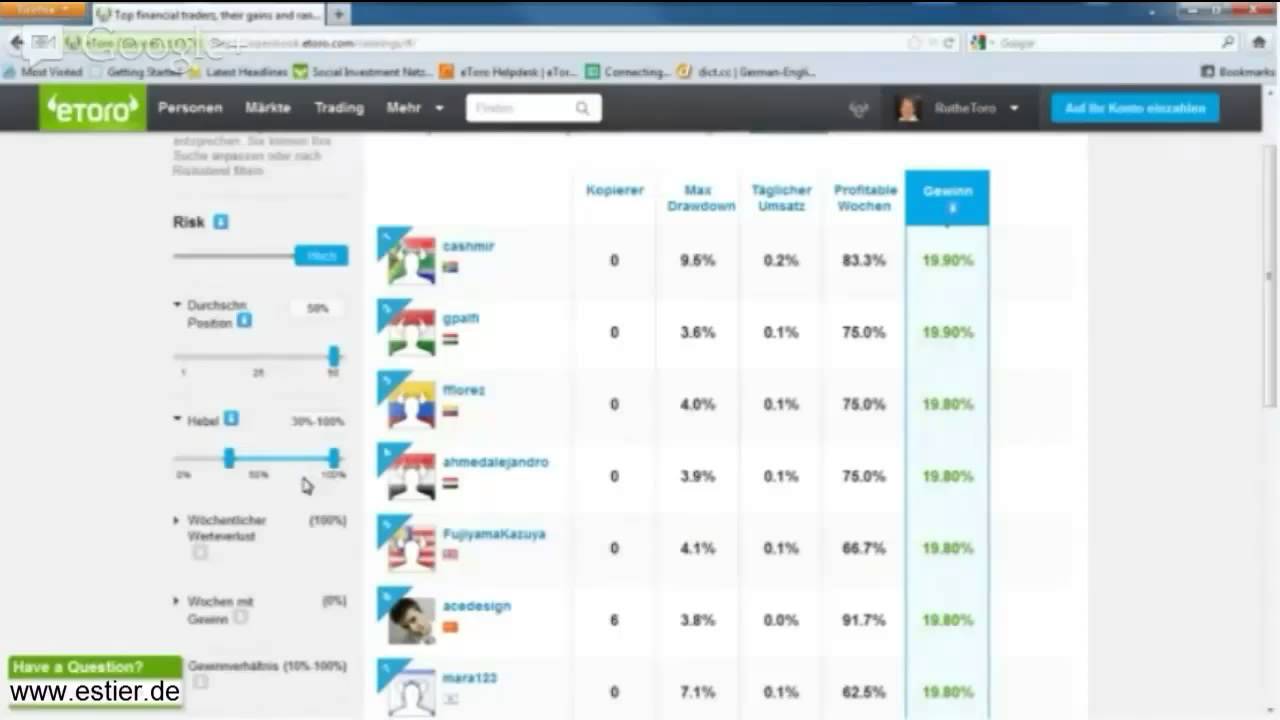The height and width of the screenshot is (720, 1280).
Task: Click mara123's avatar picture
Action: [x=412, y=692]
